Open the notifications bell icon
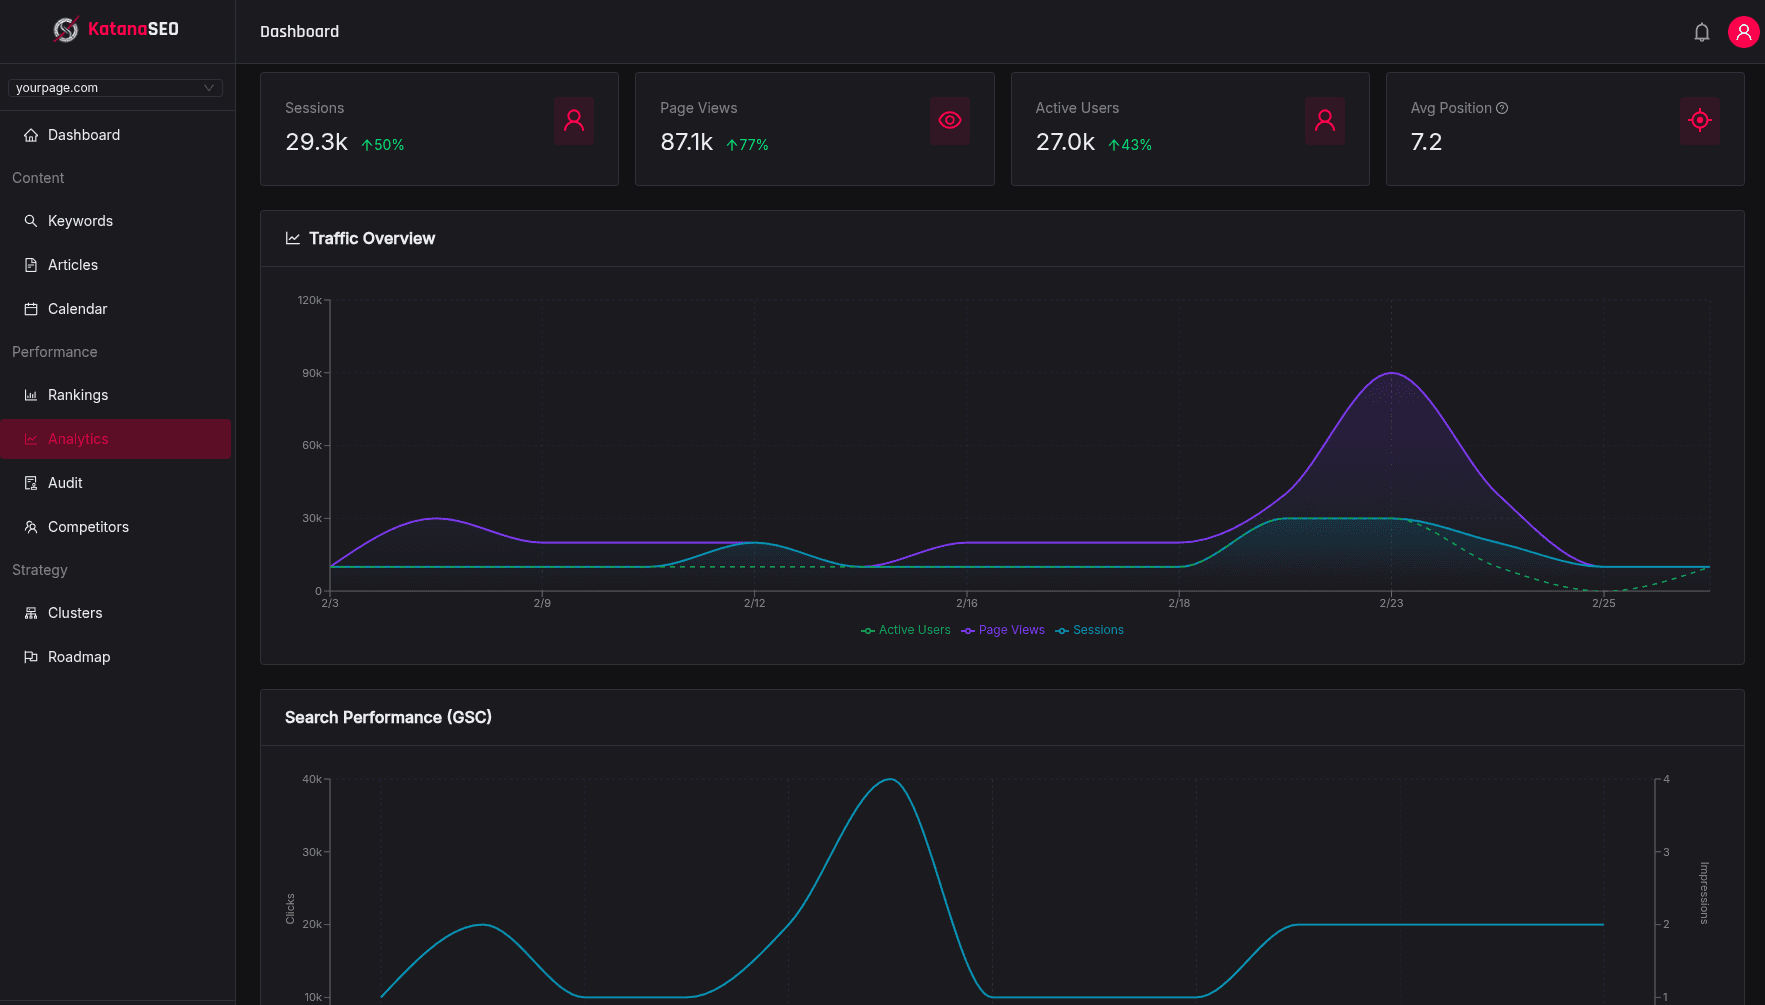 click(x=1702, y=31)
